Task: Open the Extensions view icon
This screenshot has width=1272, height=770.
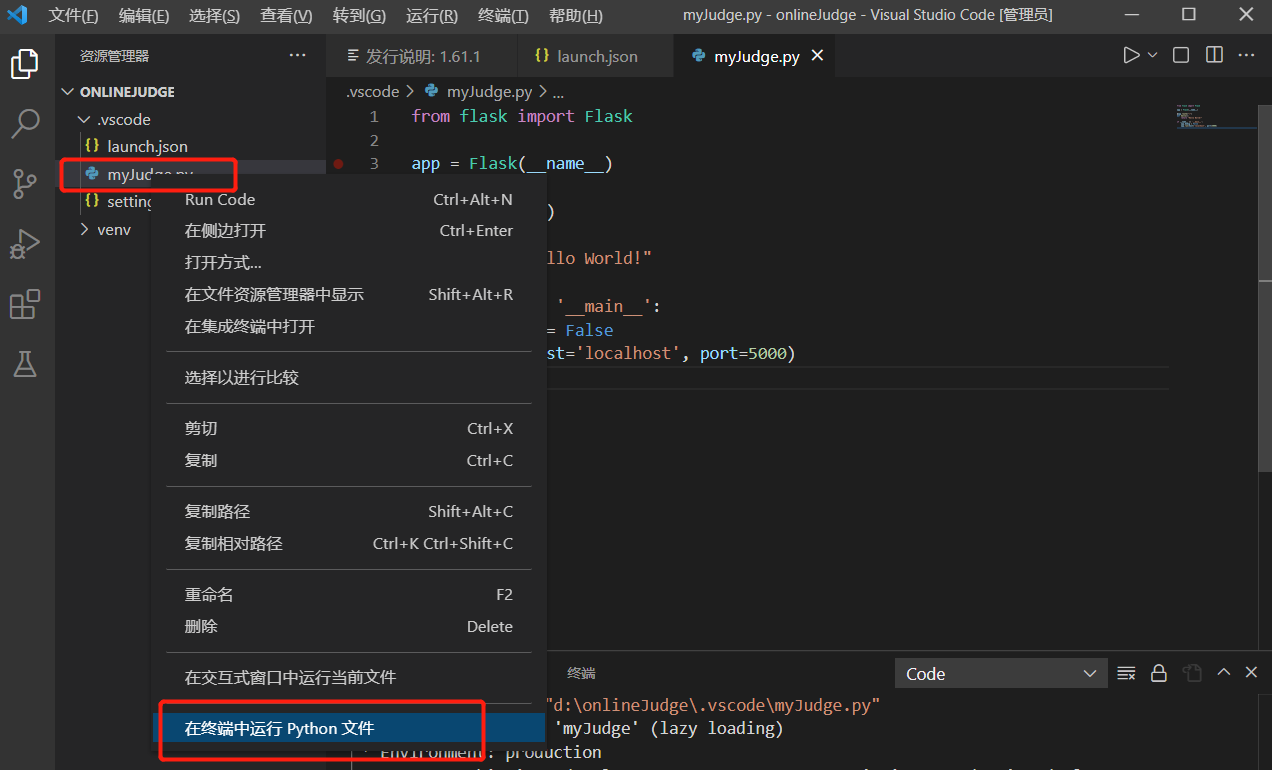Action: (x=25, y=304)
